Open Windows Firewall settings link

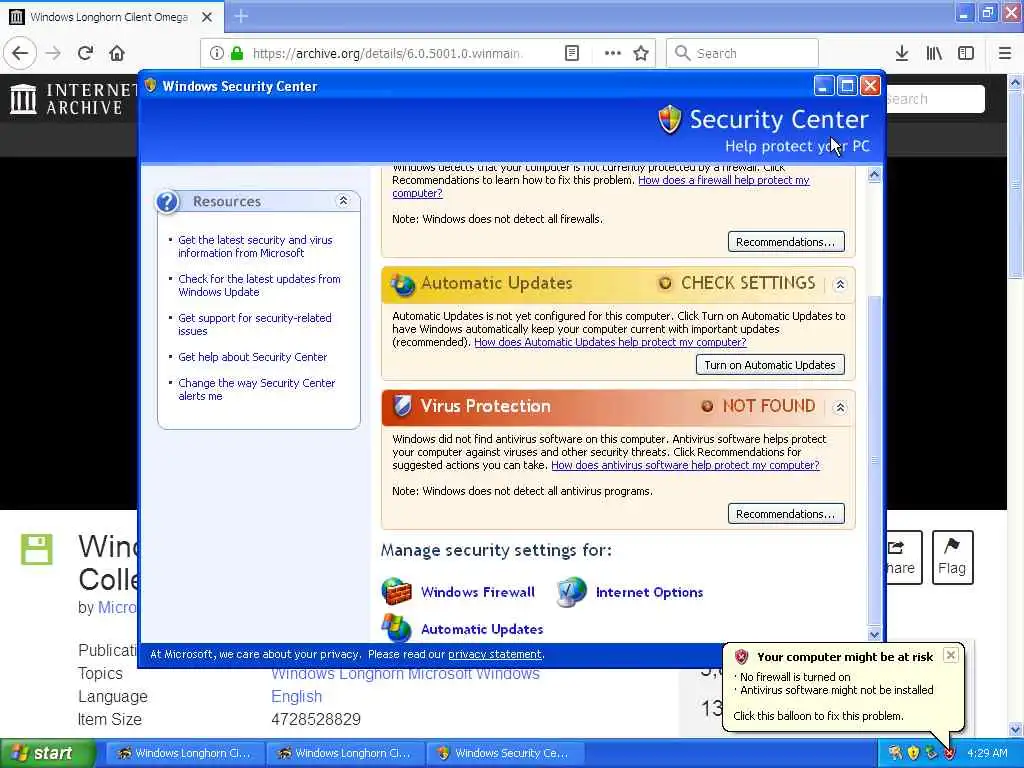tap(477, 592)
